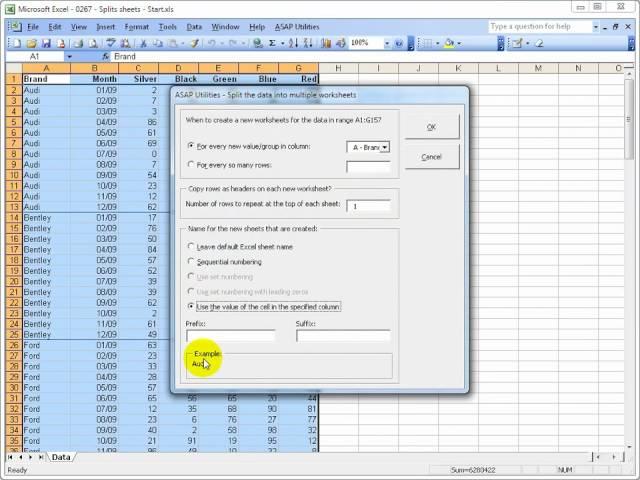This screenshot has height=480, width=640.
Task: Click the Cut scissors icon
Action: (143, 43)
